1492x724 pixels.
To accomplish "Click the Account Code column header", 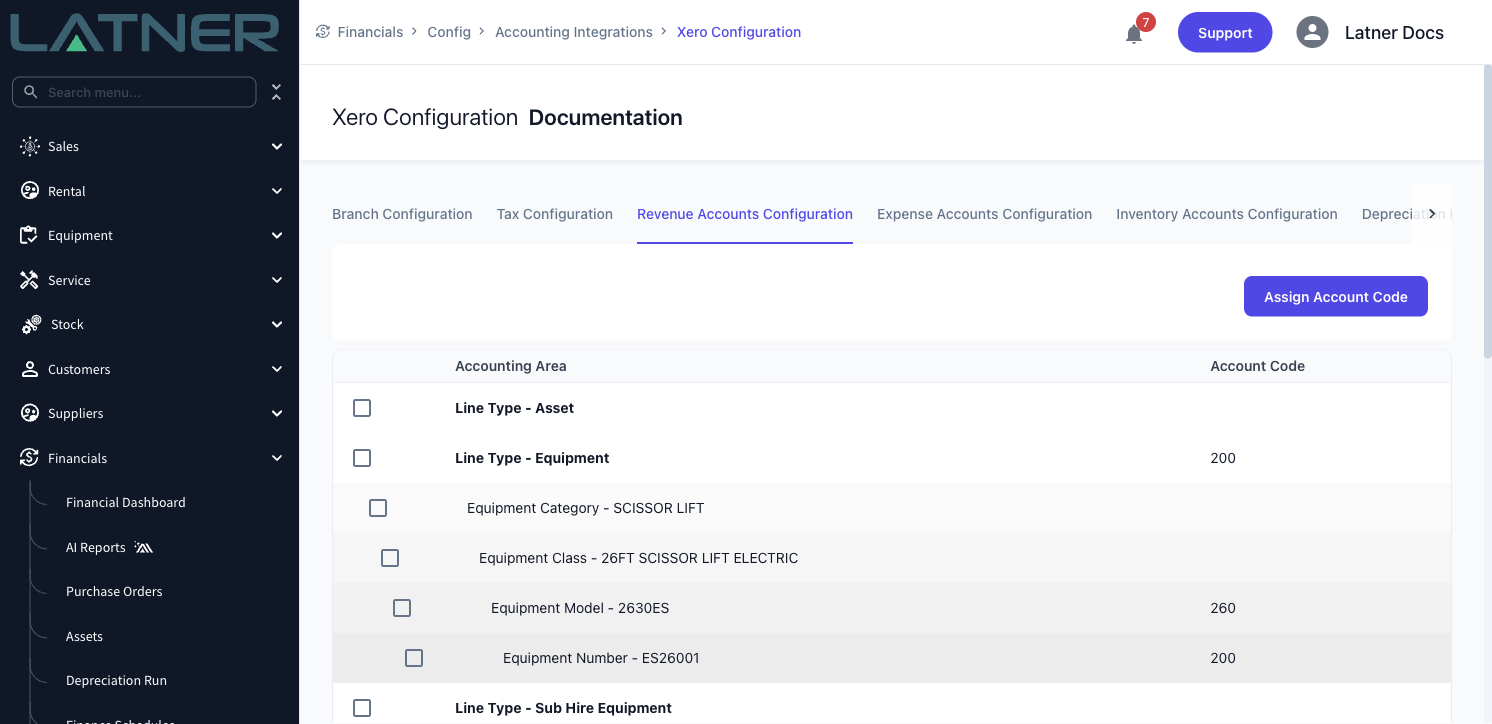I will [x=1257, y=366].
